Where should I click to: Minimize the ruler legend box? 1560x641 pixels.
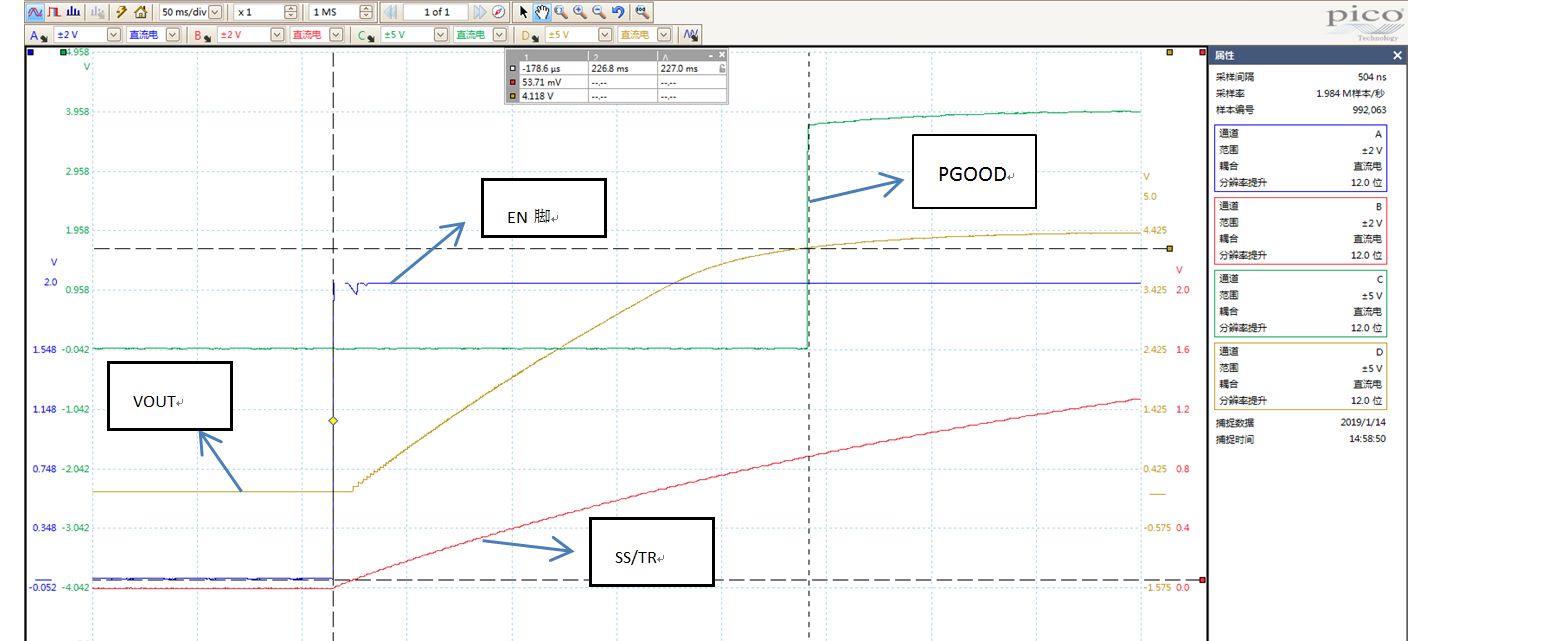coord(710,55)
